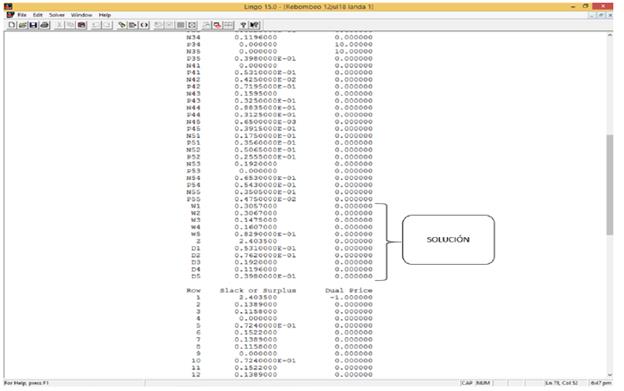Viewport: 624px width, 391px height.
Task: Minimize the inner report child window
Action: click(591, 15)
